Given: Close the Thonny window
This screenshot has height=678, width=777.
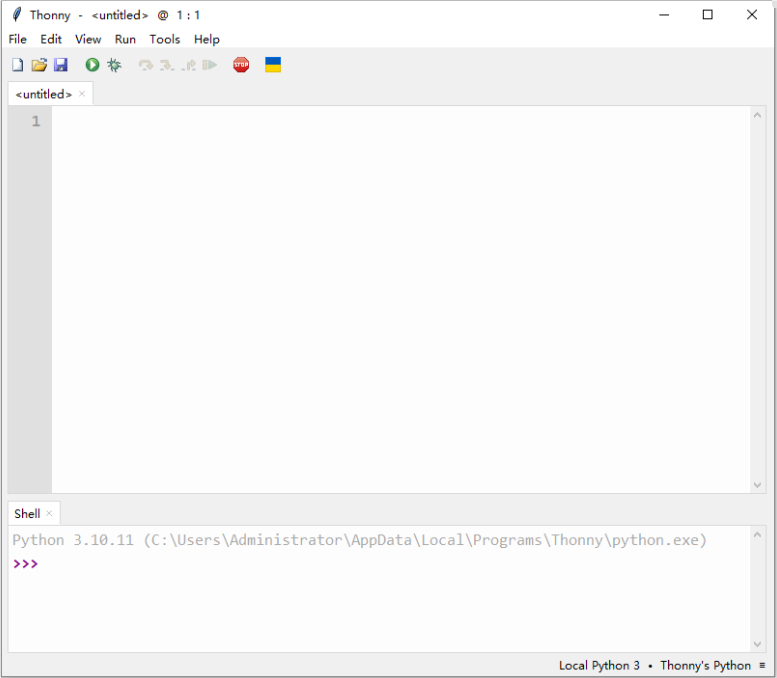Looking at the screenshot, I should (752, 15).
